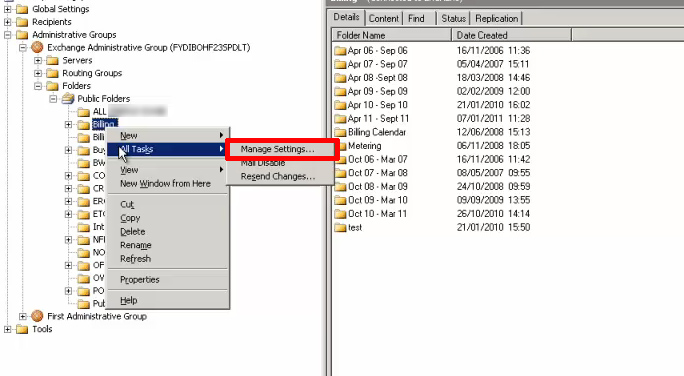This screenshot has width=684, height=376.
Task: Click the Exchange Administrative Group label
Action: [149, 47]
